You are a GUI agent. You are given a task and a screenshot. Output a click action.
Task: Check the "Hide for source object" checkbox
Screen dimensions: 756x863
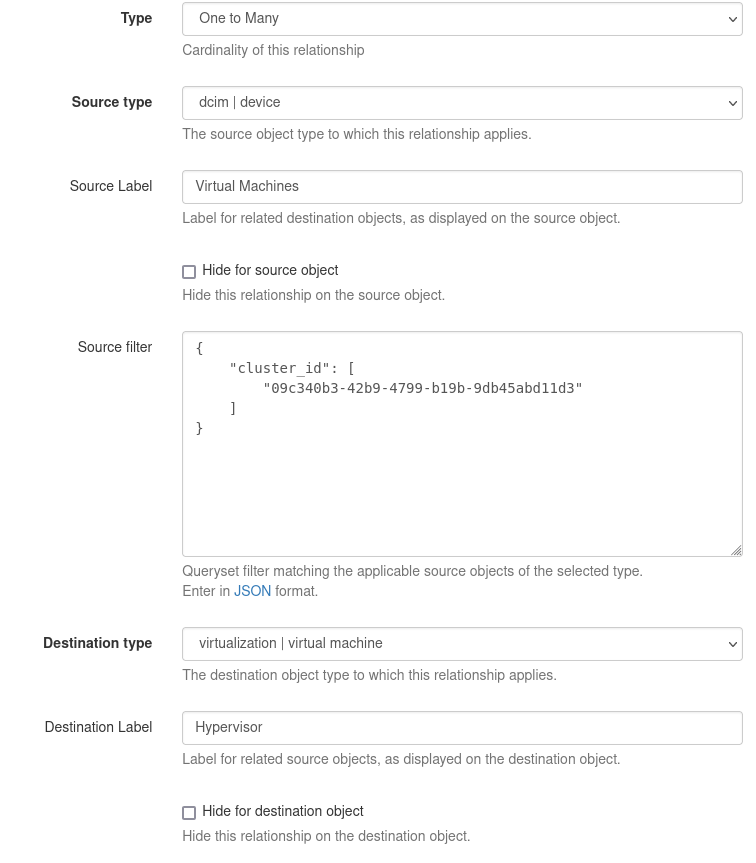coord(189,271)
